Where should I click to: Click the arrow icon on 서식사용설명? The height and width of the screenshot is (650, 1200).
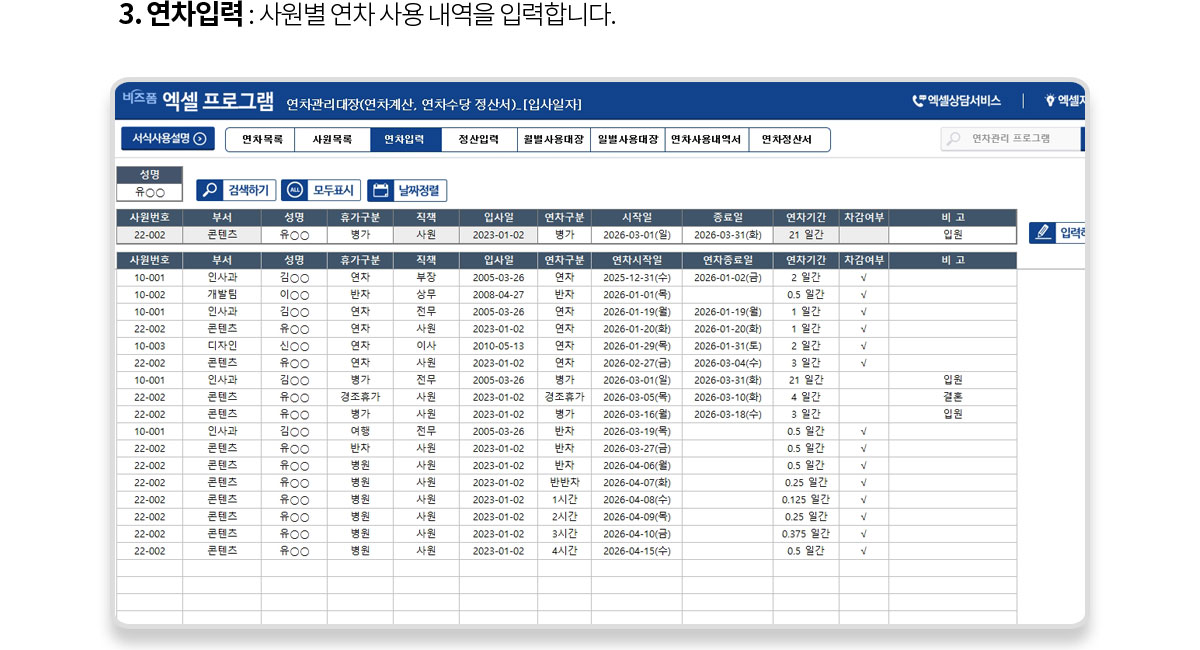[200, 139]
